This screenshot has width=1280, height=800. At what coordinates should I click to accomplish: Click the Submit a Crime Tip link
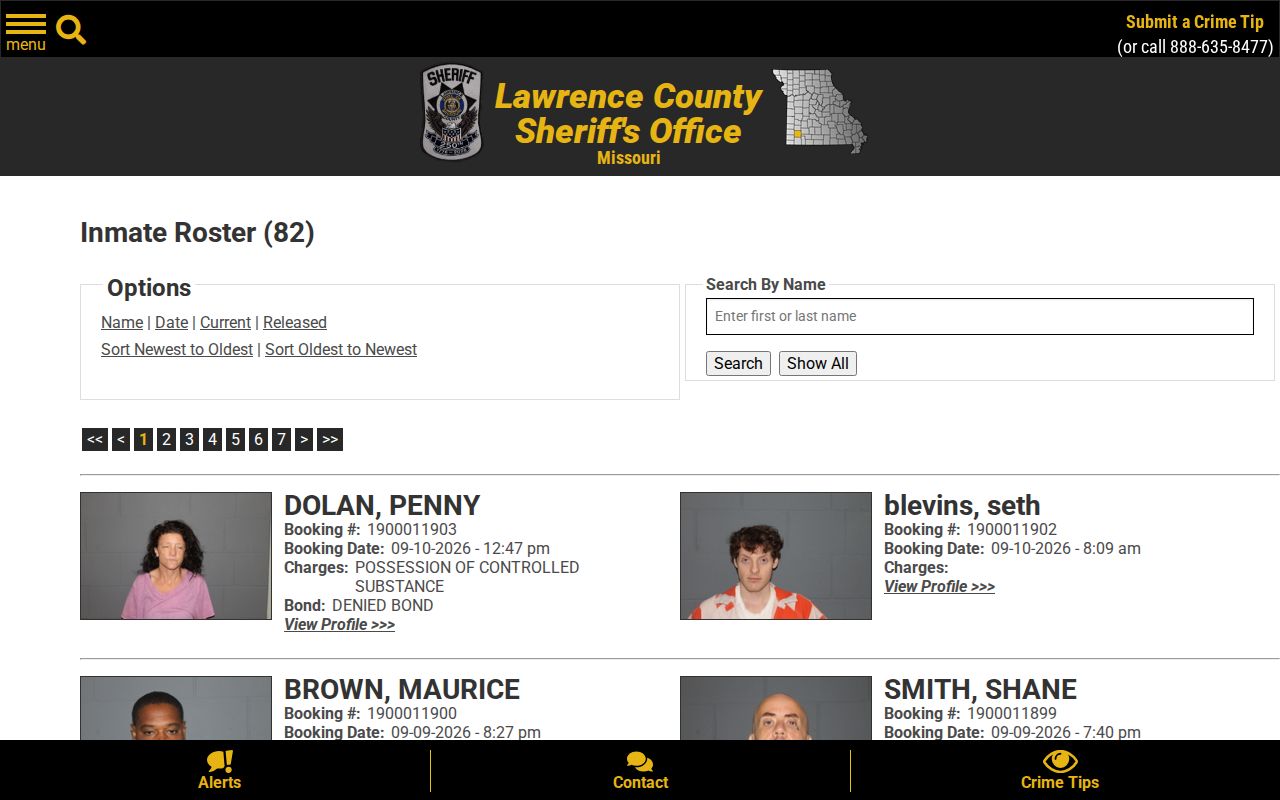pyautogui.click(x=1195, y=22)
